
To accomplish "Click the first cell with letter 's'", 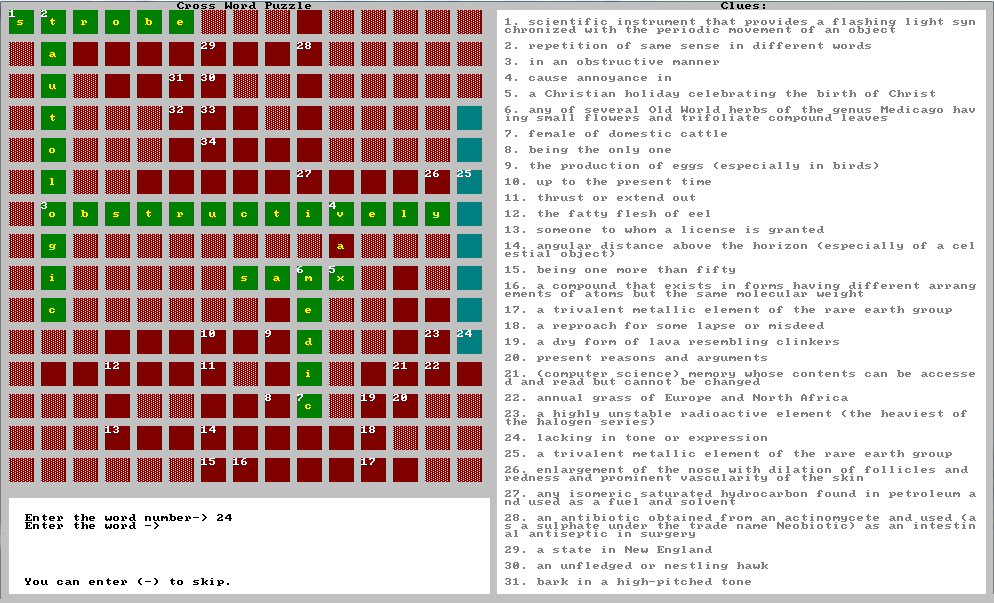I will click(21, 22).
